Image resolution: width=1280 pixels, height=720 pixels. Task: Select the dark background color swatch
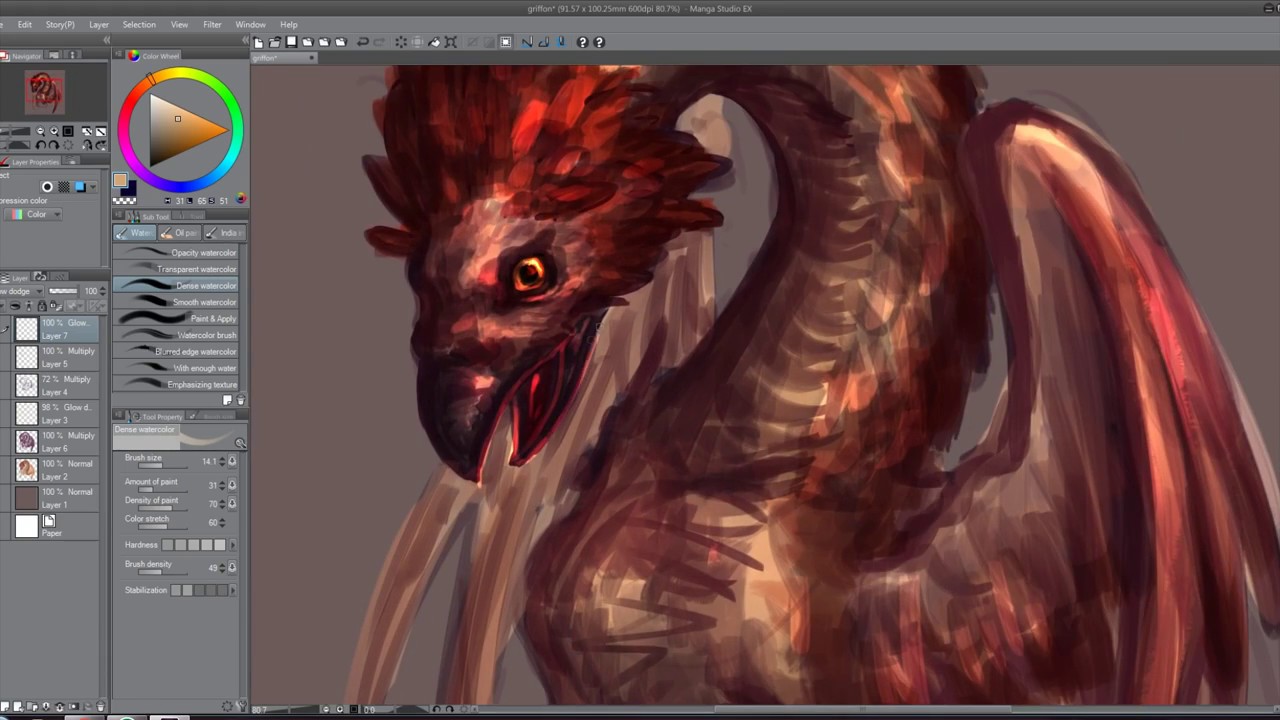pos(128,189)
